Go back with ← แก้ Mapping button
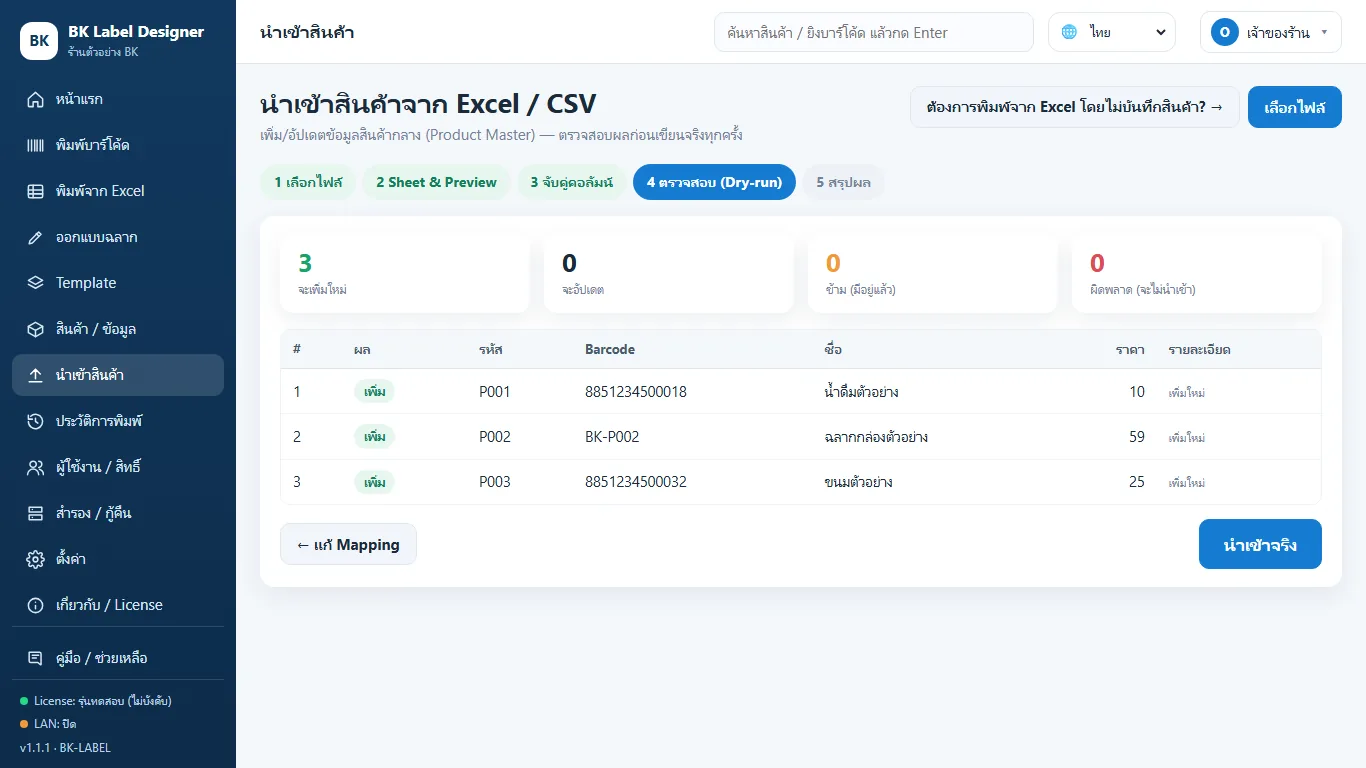The width and height of the screenshot is (1366, 768). pos(348,545)
